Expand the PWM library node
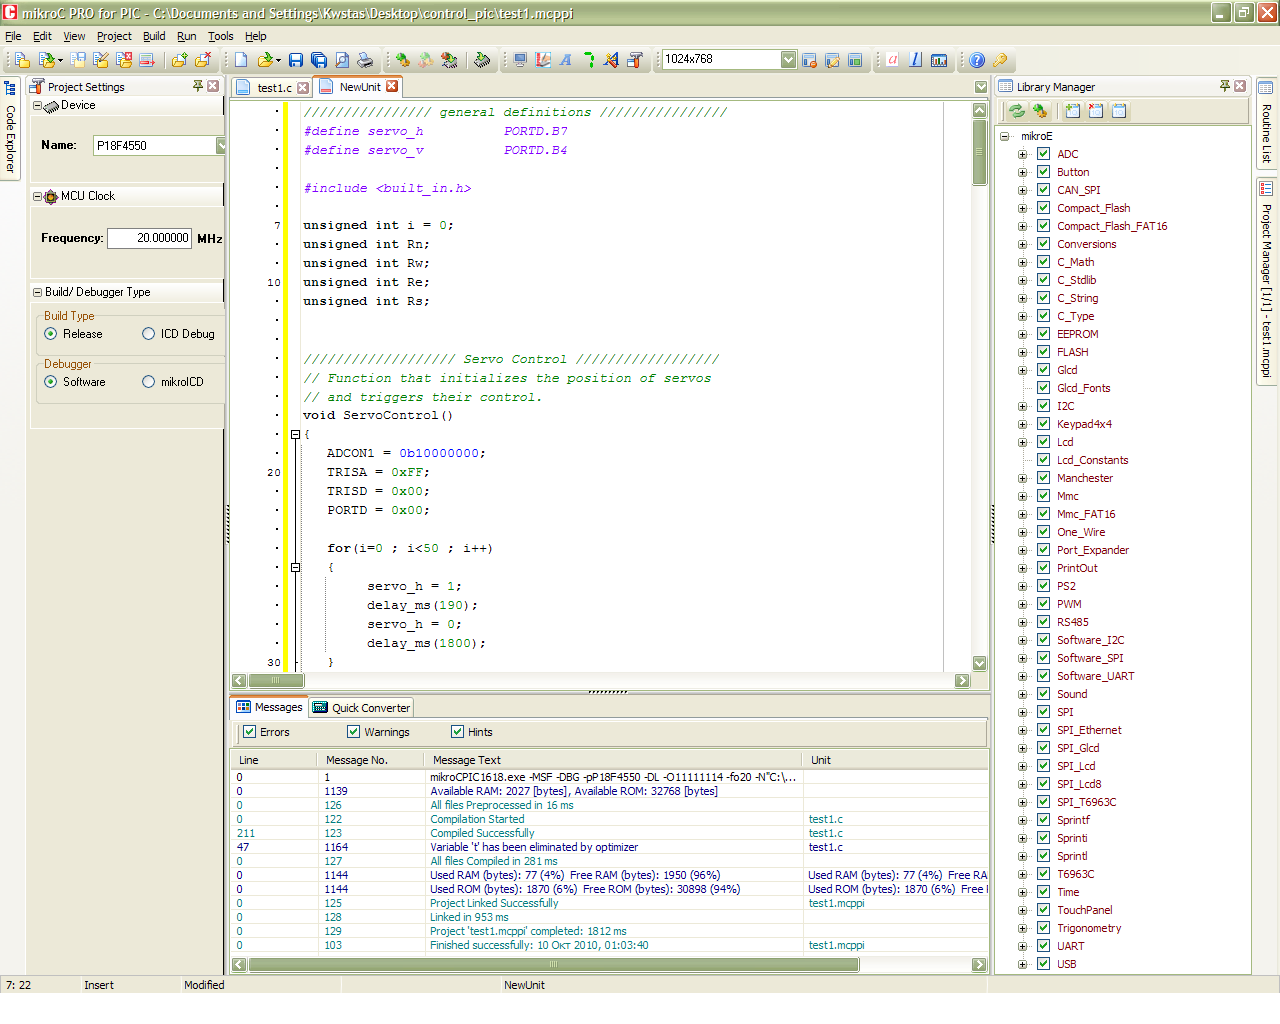Screen dimensions: 1280x1024 click(1022, 604)
